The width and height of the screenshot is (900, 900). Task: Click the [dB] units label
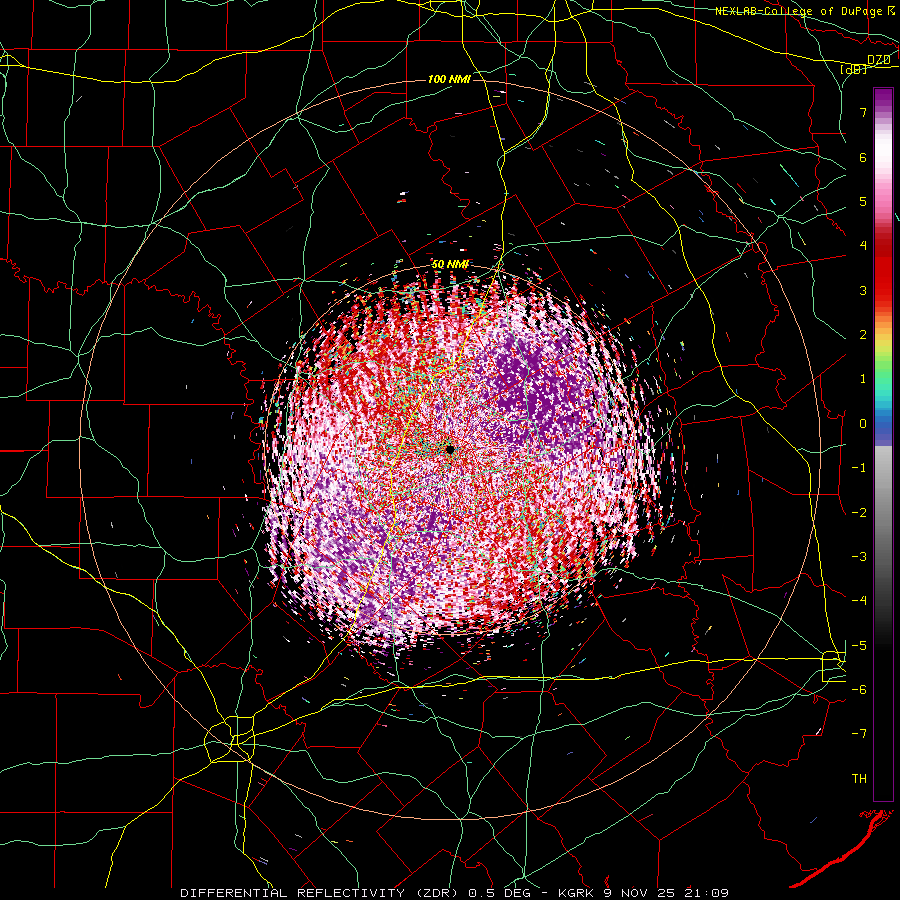coord(854,69)
